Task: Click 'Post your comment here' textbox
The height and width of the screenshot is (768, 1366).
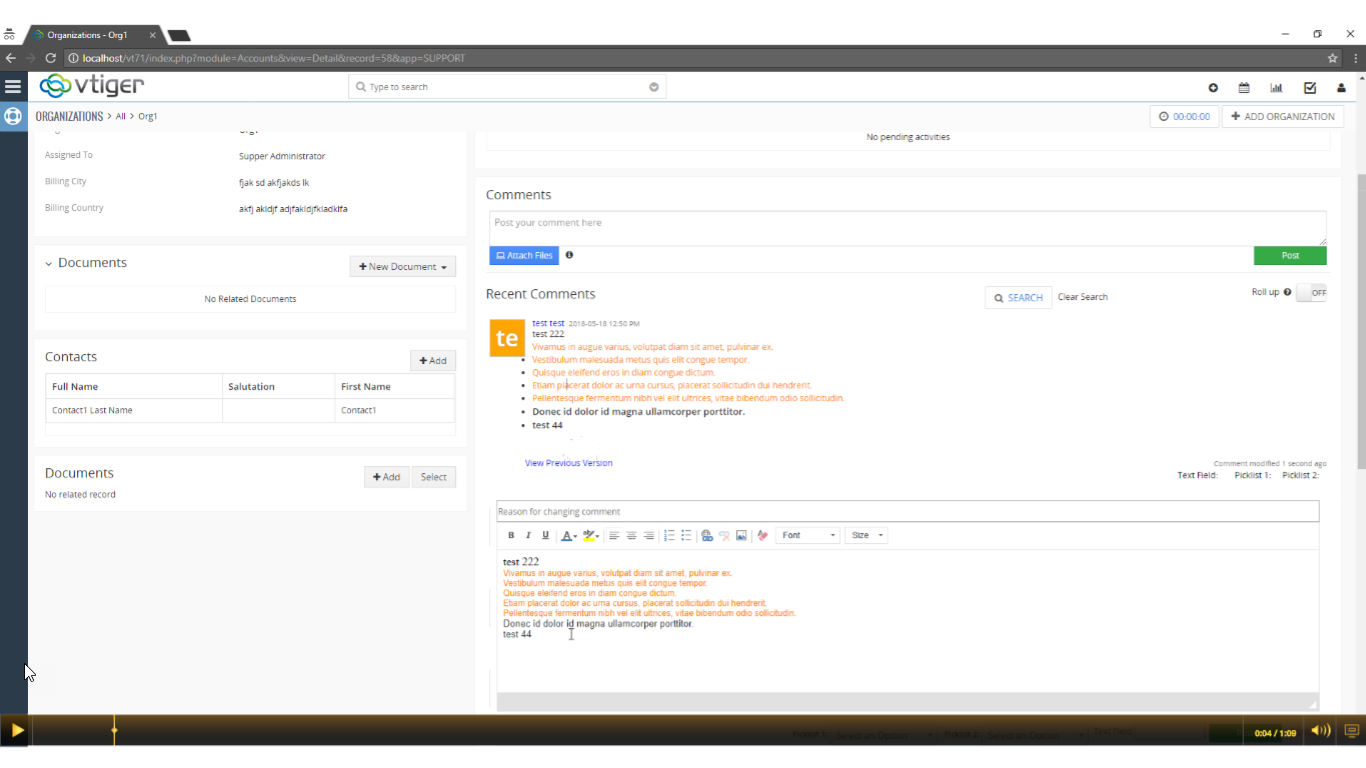Action: click(908, 228)
